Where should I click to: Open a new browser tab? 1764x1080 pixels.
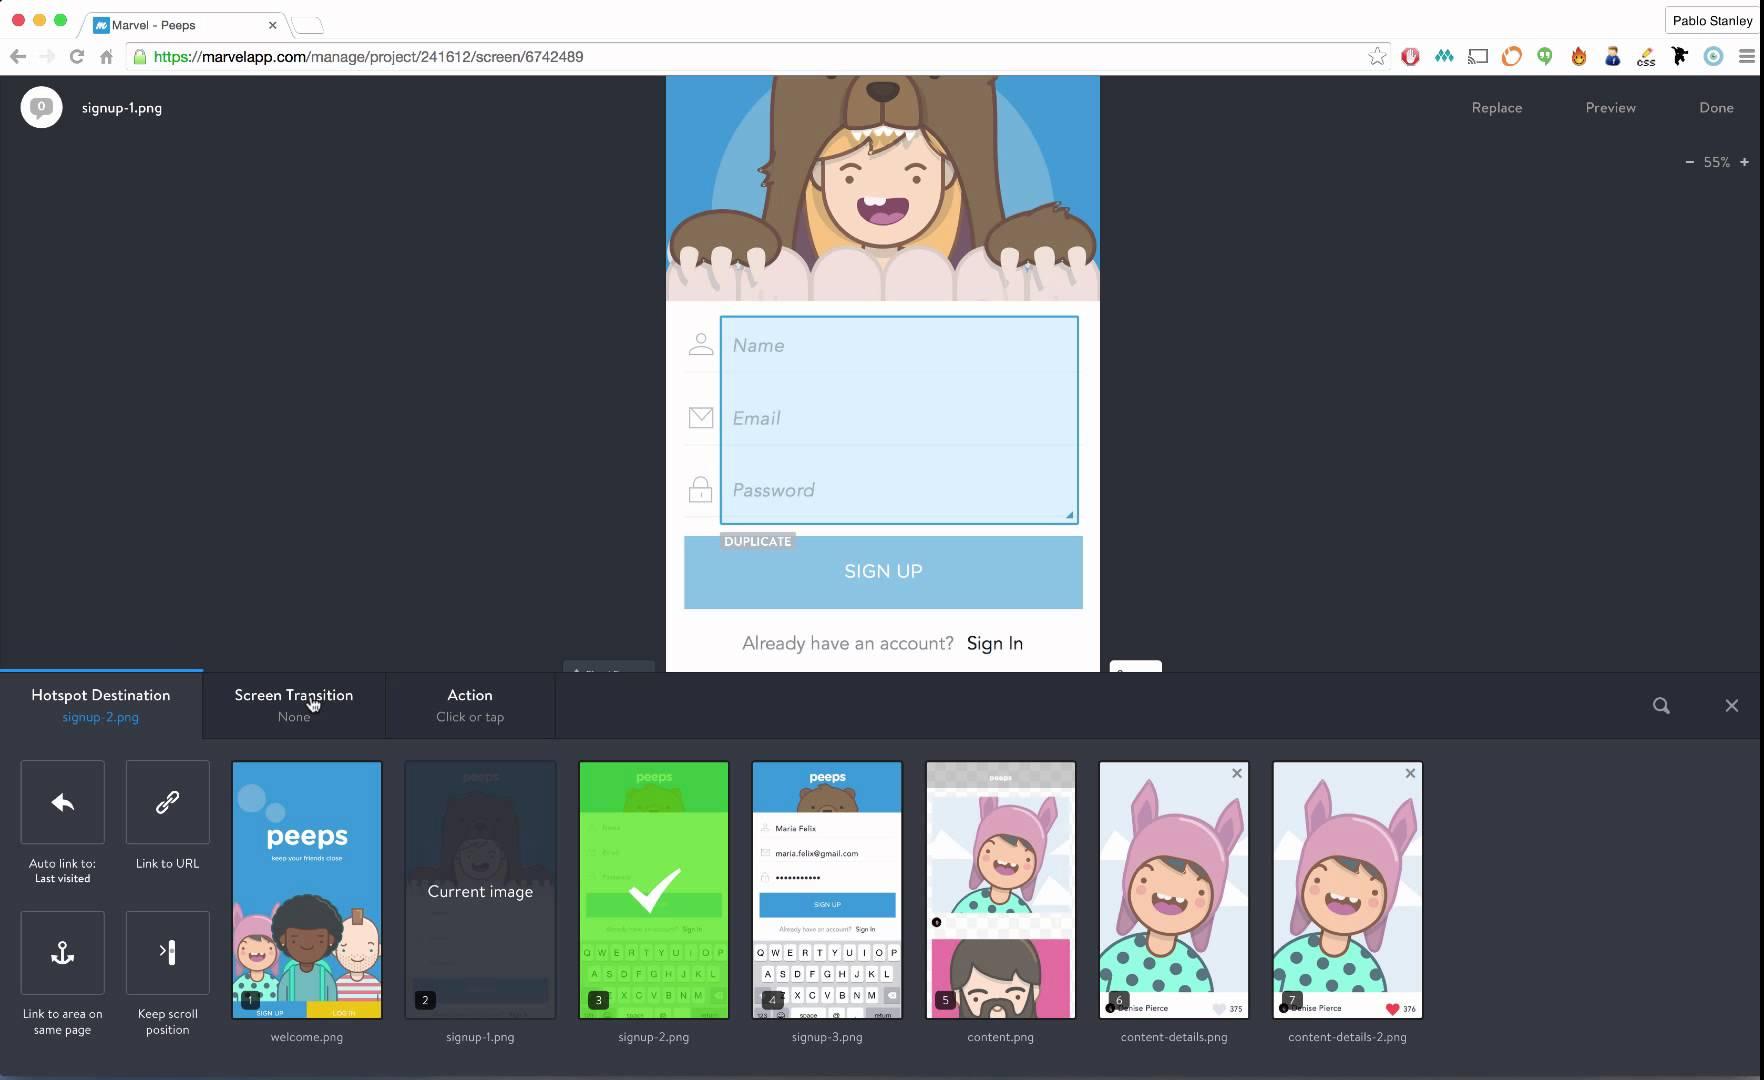pos(308,25)
